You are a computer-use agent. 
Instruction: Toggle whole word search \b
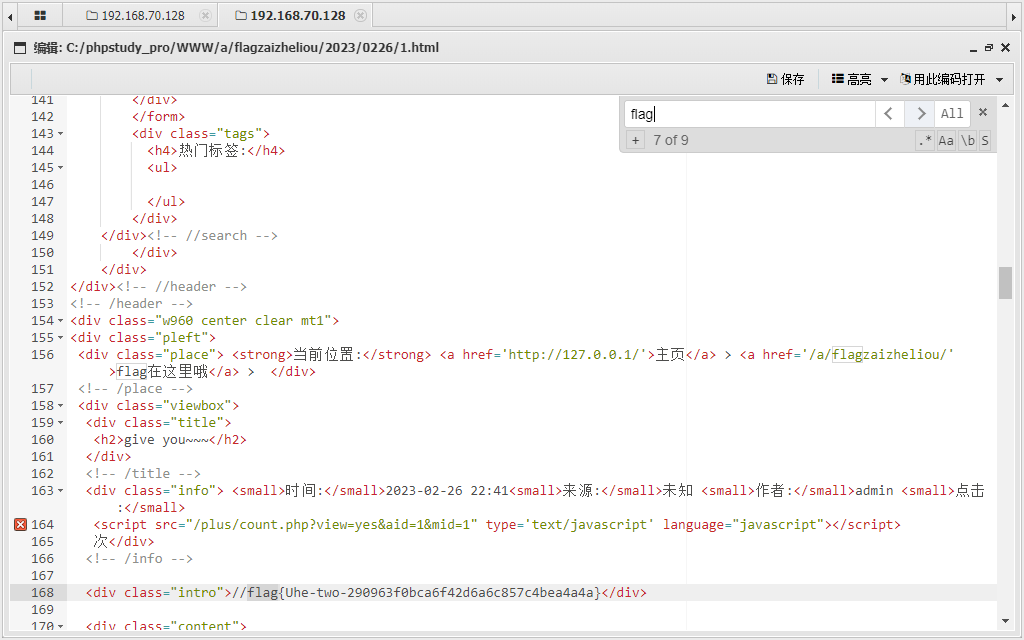coord(967,140)
